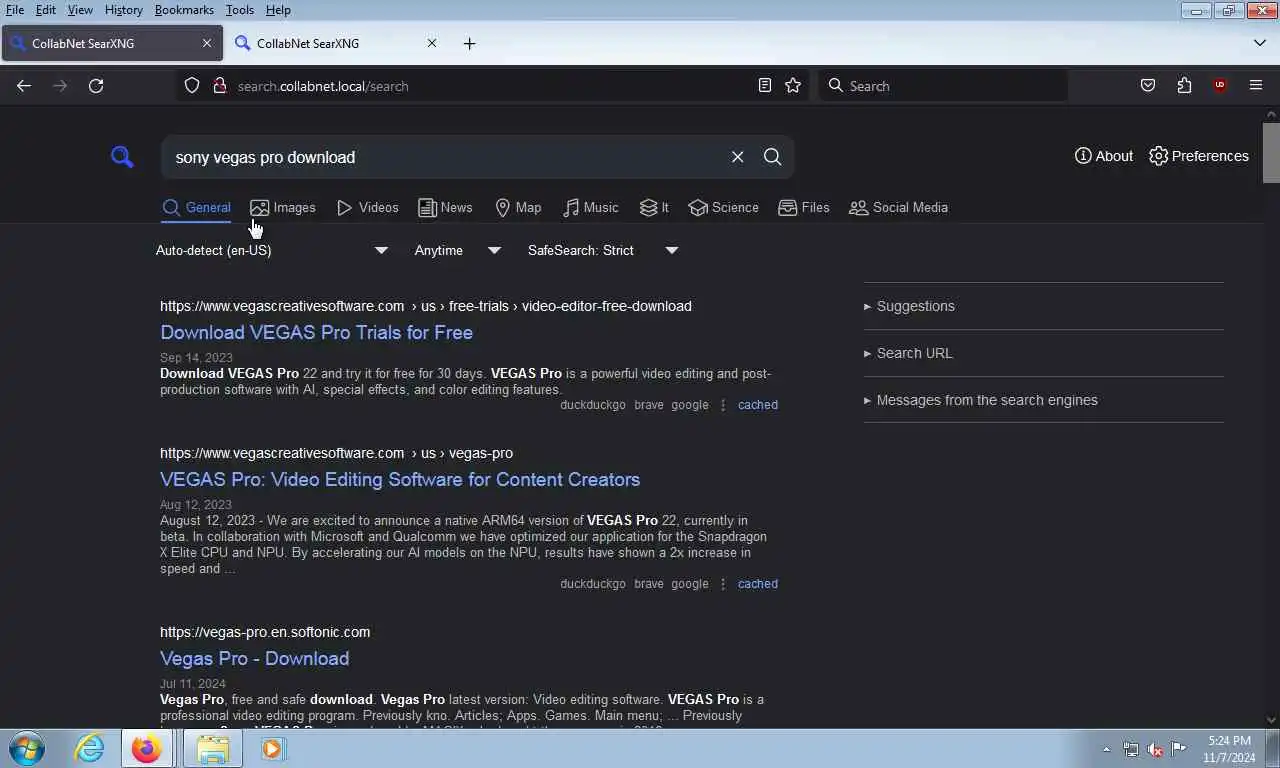Open more options dots on VEGAS Pro Trials result
The height and width of the screenshot is (768, 1280).
[723, 405]
